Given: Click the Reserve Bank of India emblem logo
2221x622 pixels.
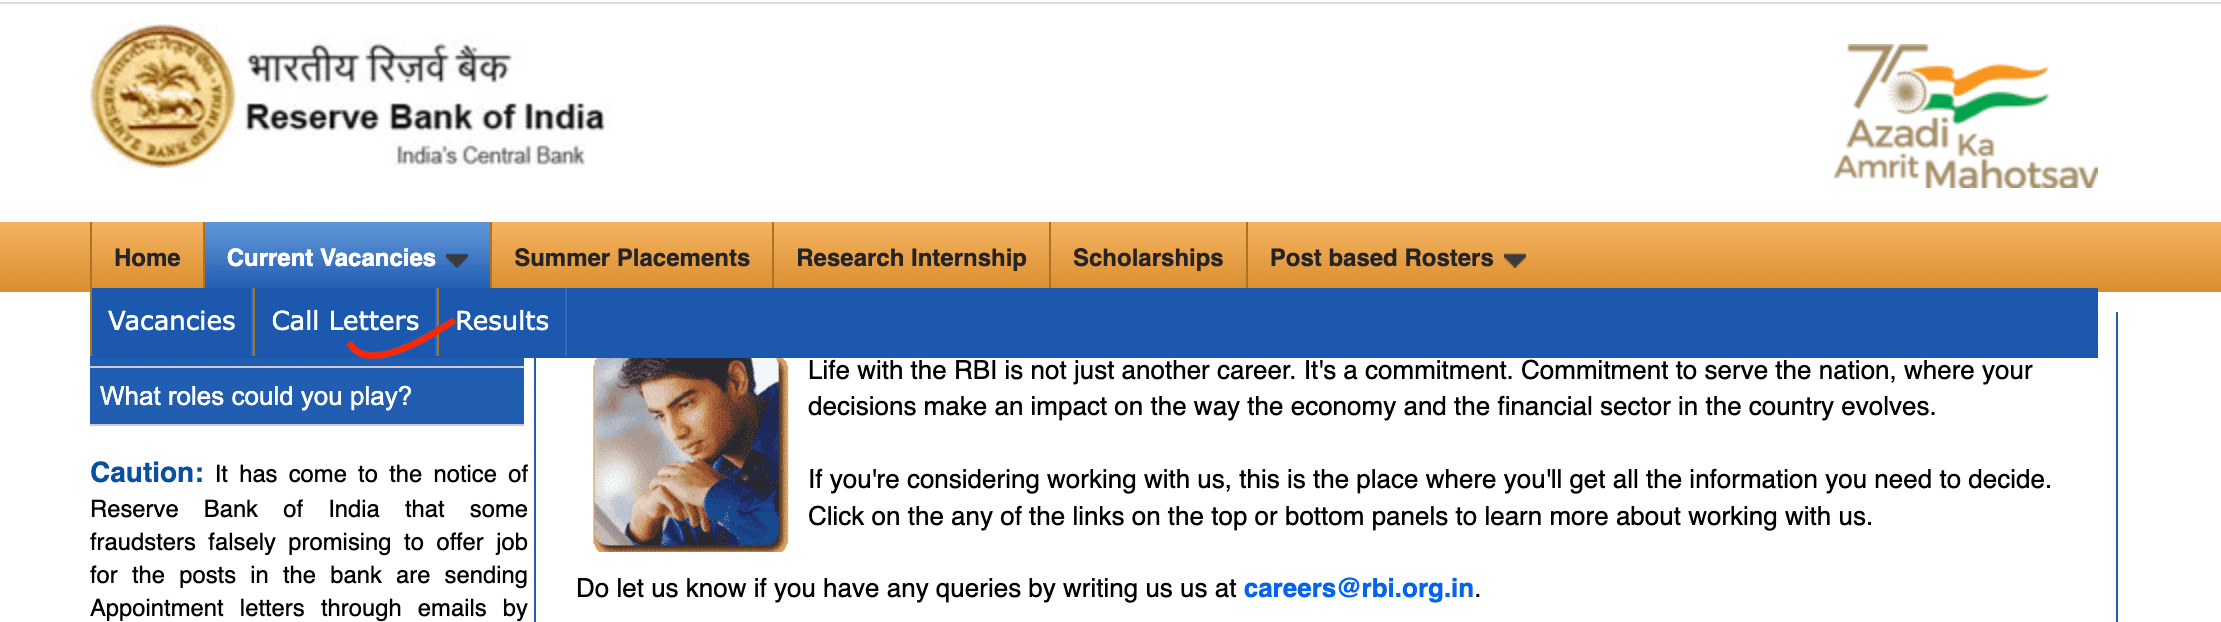Looking at the screenshot, I should click(162, 97).
